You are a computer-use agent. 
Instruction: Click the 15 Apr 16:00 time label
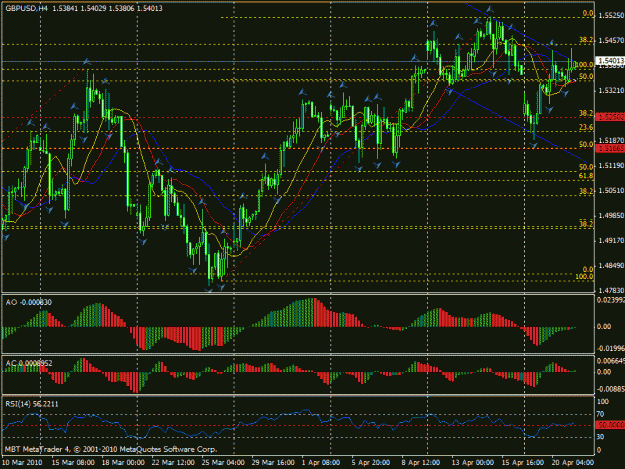[x=523, y=463]
